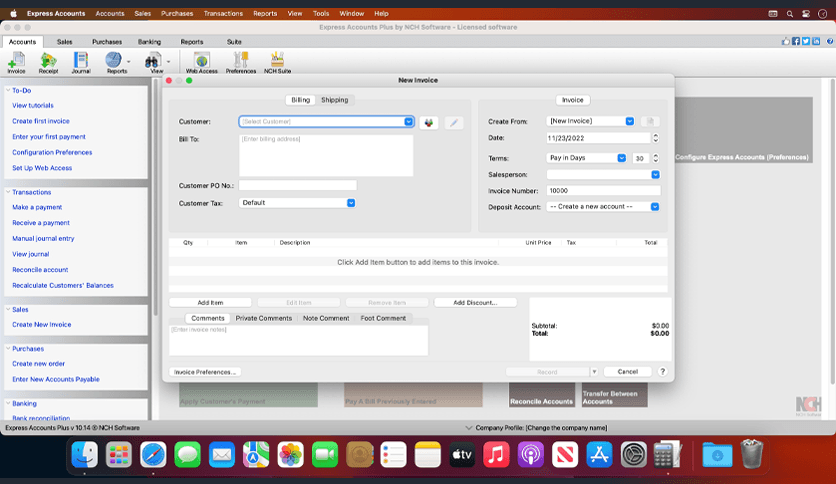Viewport: 836px width, 484px height.
Task: Click the Twitter share icon
Action: click(x=806, y=41)
